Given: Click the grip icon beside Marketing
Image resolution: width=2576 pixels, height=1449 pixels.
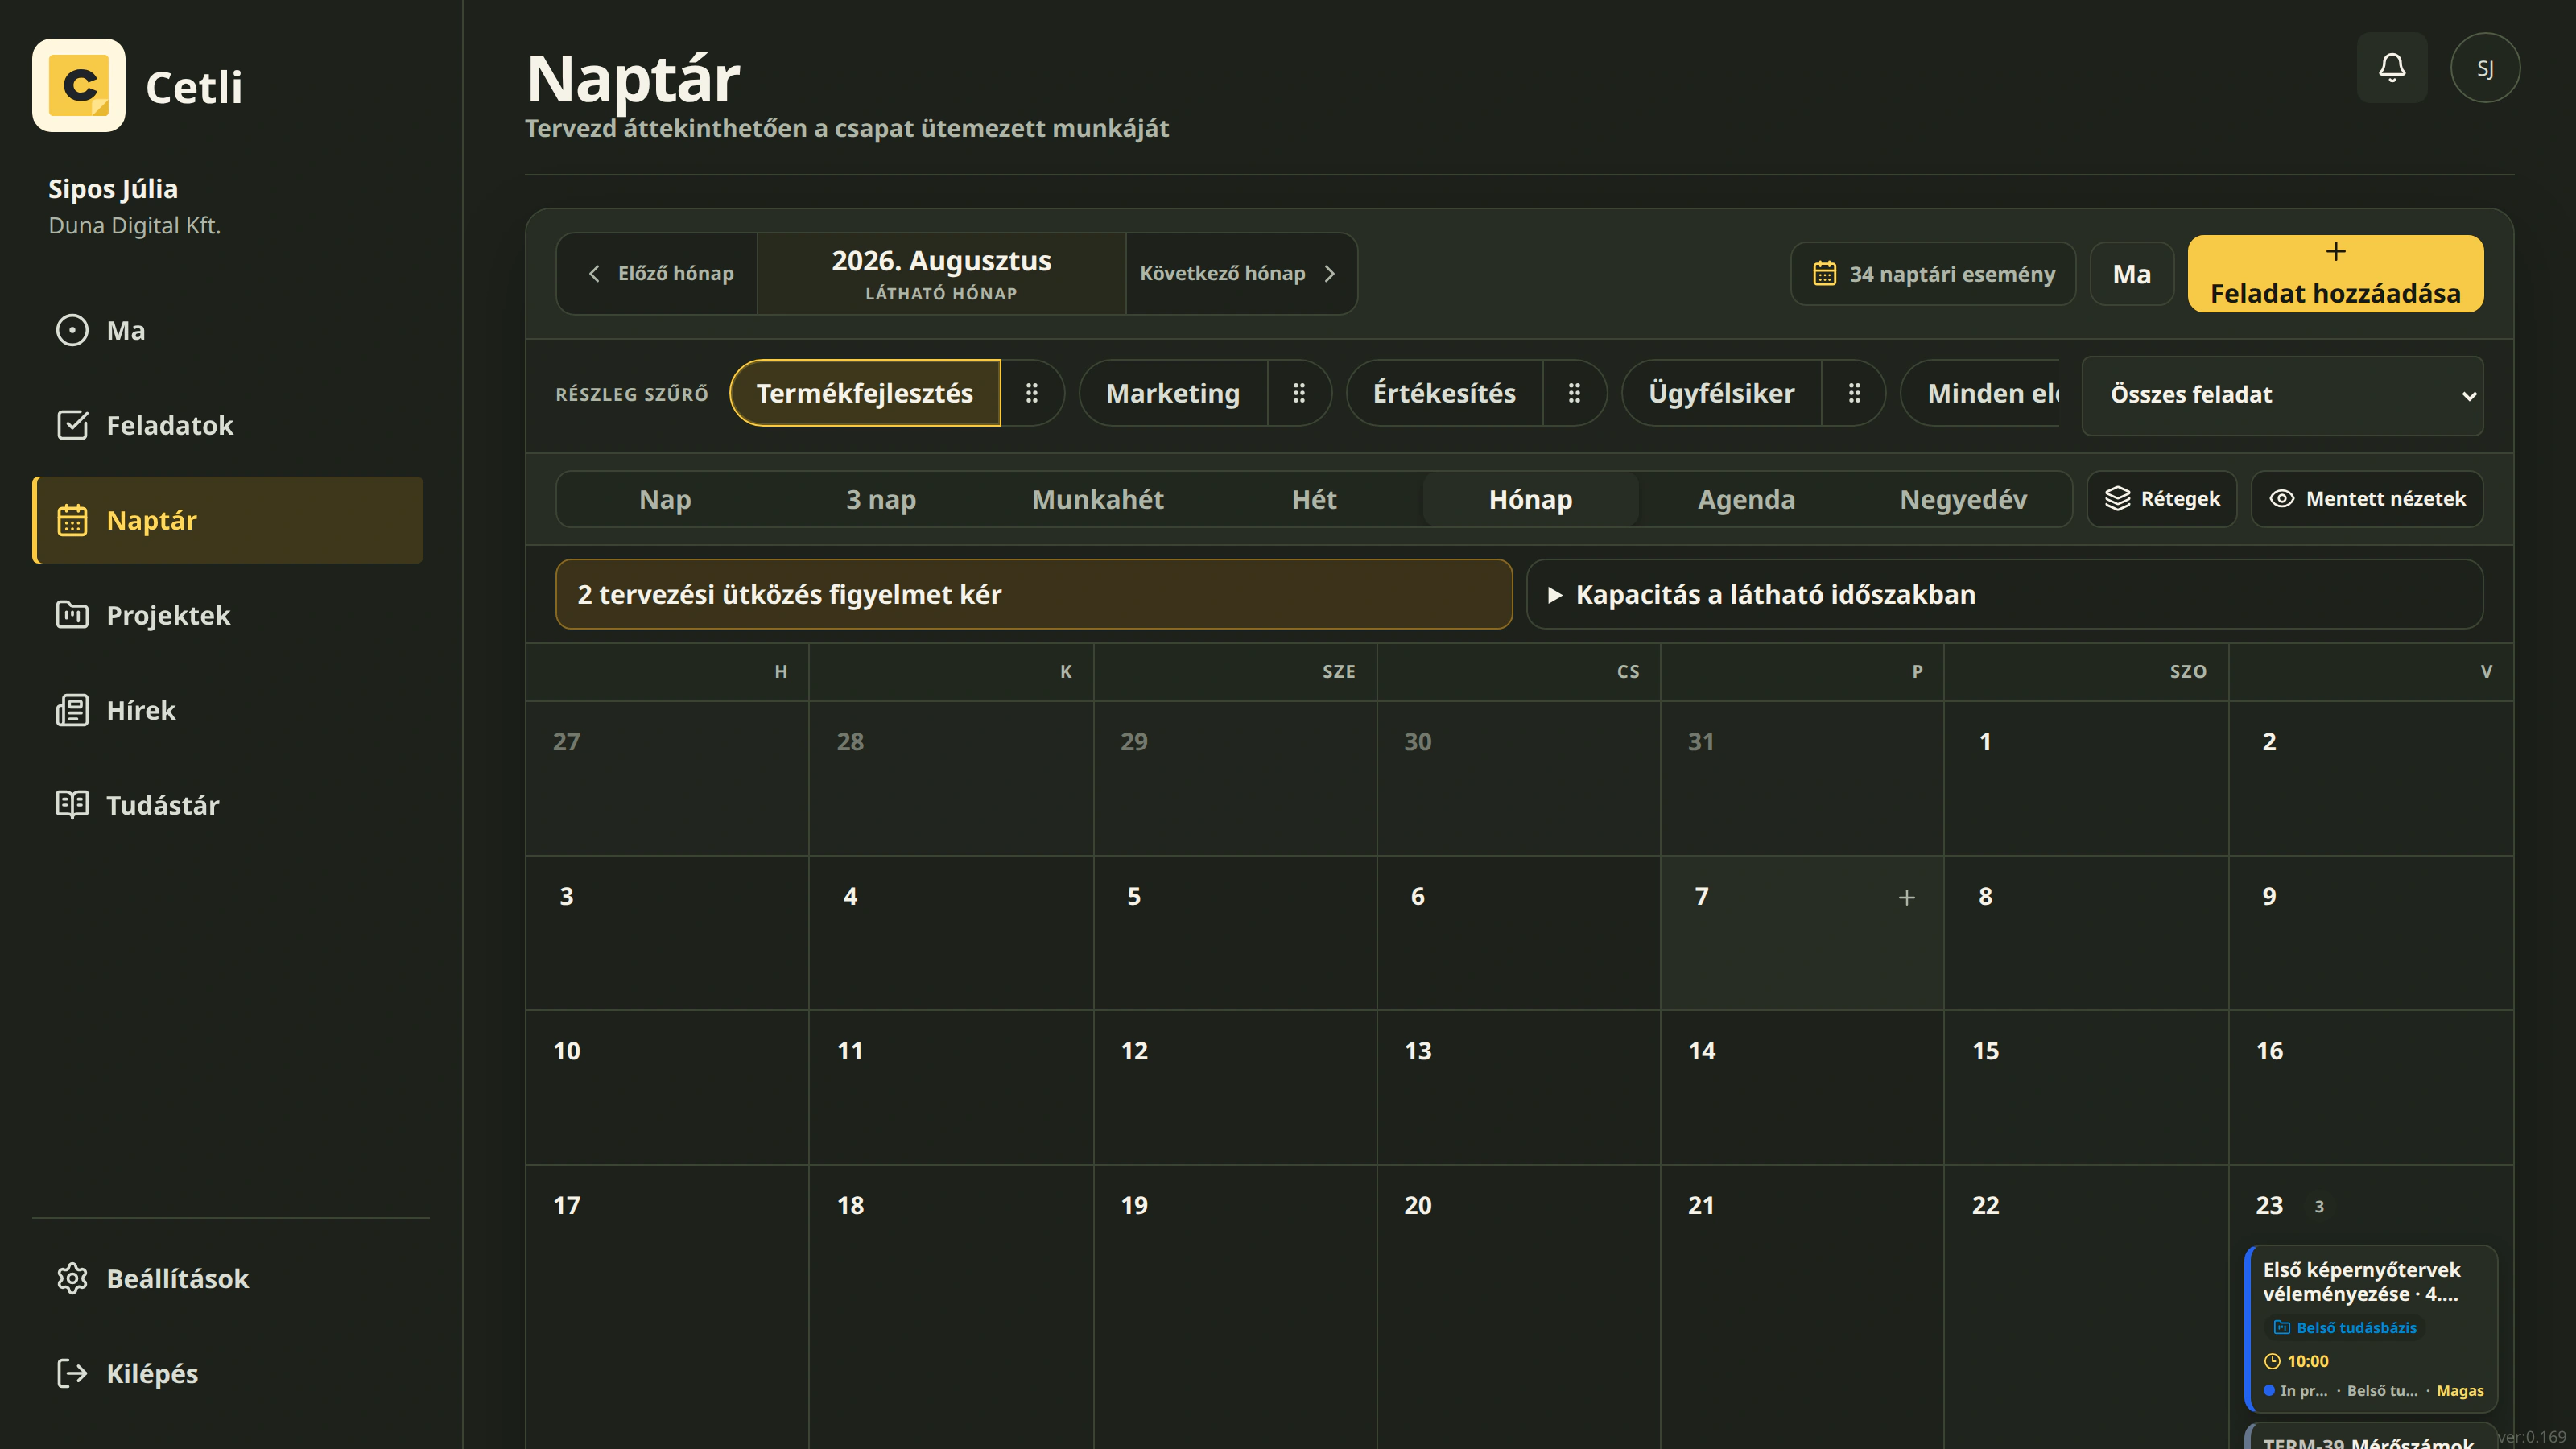Looking at the screenshot, I should pos(1299,393).
